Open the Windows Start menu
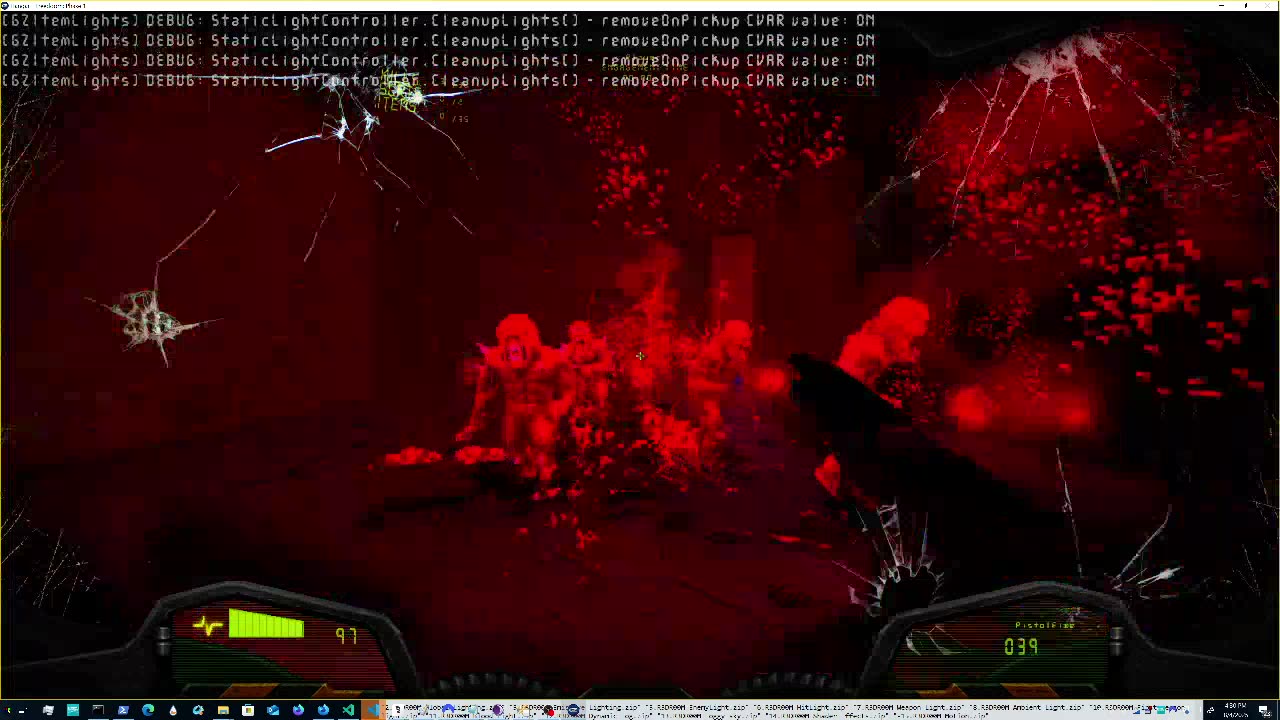 pyautogui.click(x=9, y=711)
